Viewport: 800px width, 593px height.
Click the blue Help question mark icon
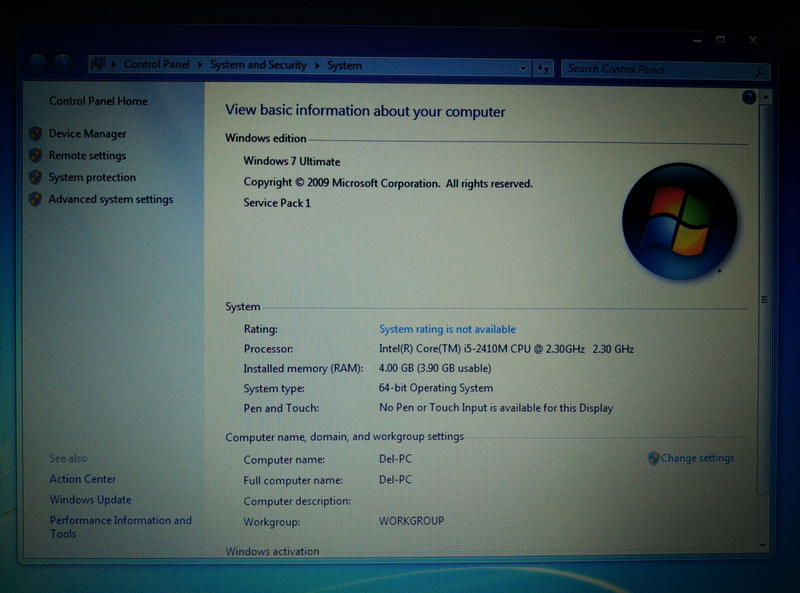tap(748, 97)
